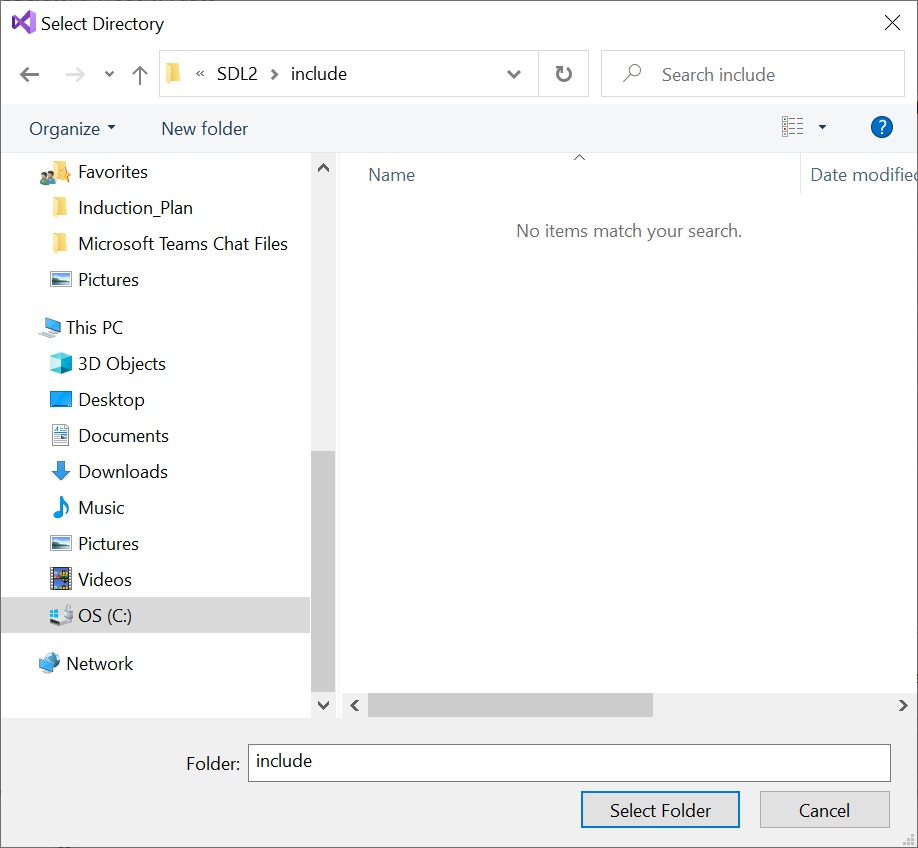Open Desktop in navigation pane

111,400
